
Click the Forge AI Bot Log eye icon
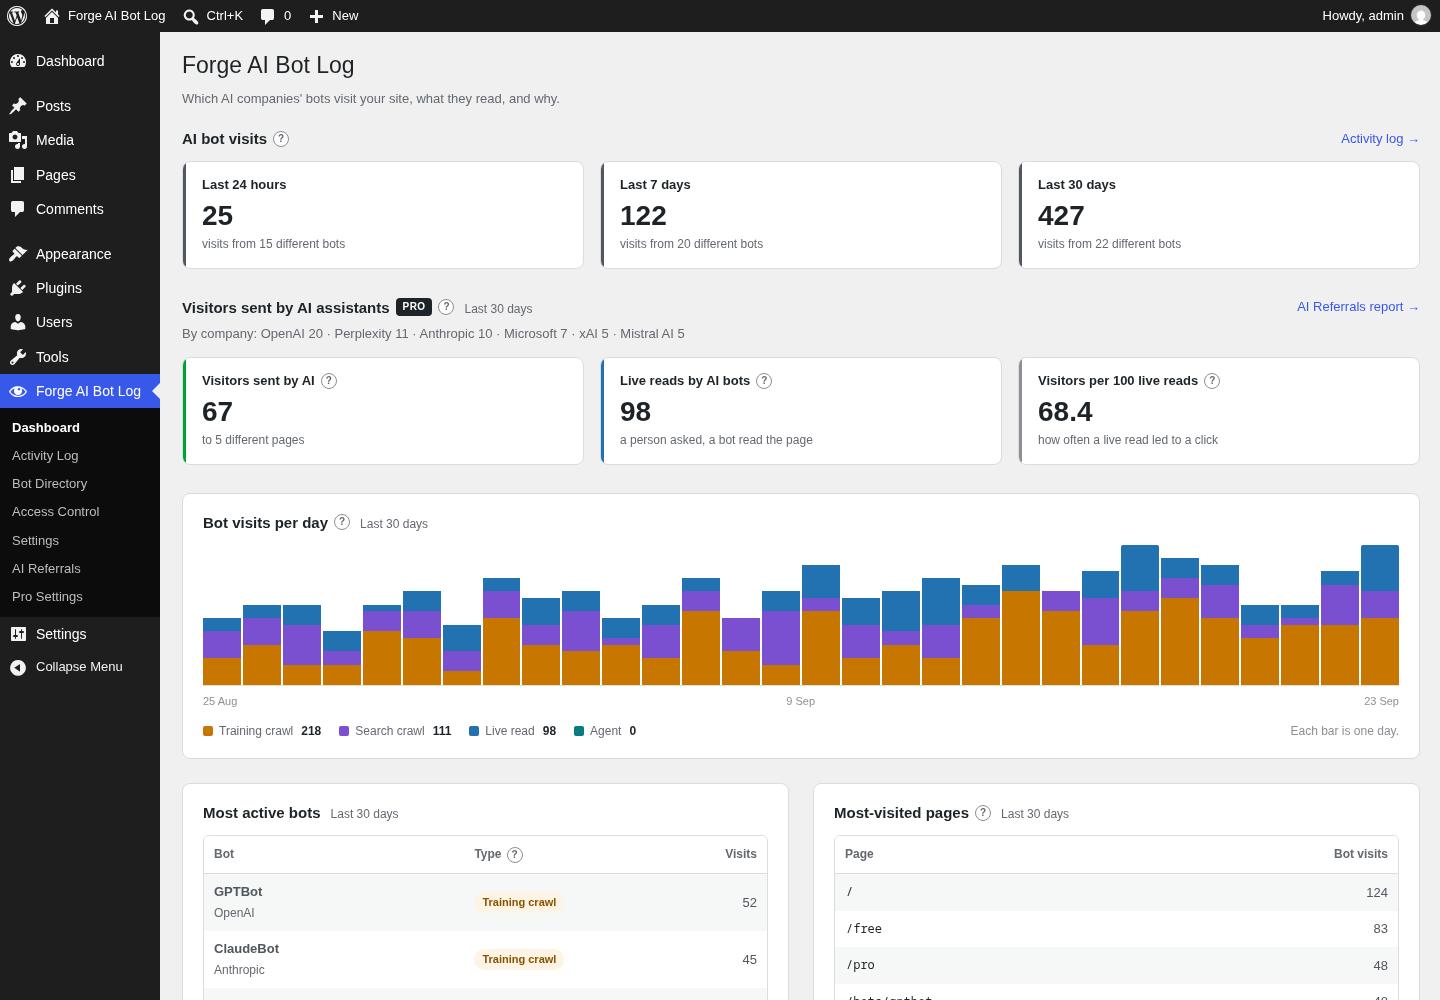[18, 391]
